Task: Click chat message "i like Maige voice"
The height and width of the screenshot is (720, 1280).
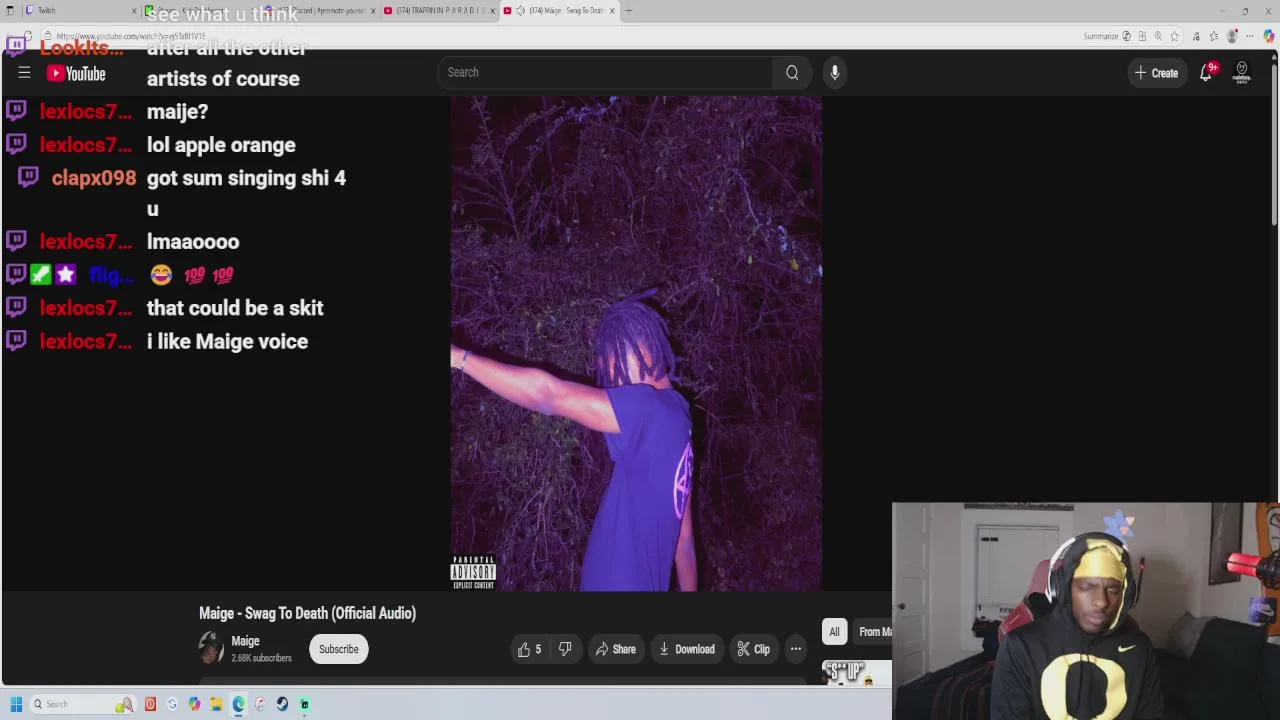Action: point(227,341)
